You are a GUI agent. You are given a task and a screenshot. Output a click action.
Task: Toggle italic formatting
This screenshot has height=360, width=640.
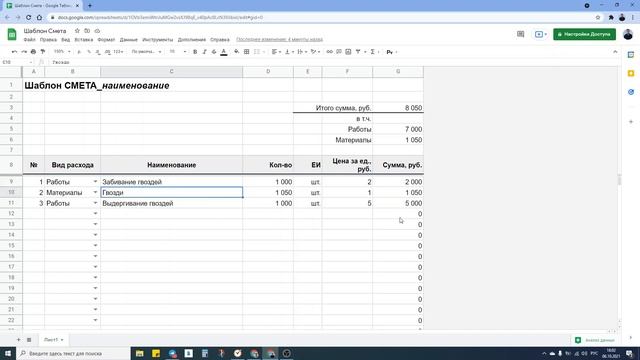[x=204, y=52]
